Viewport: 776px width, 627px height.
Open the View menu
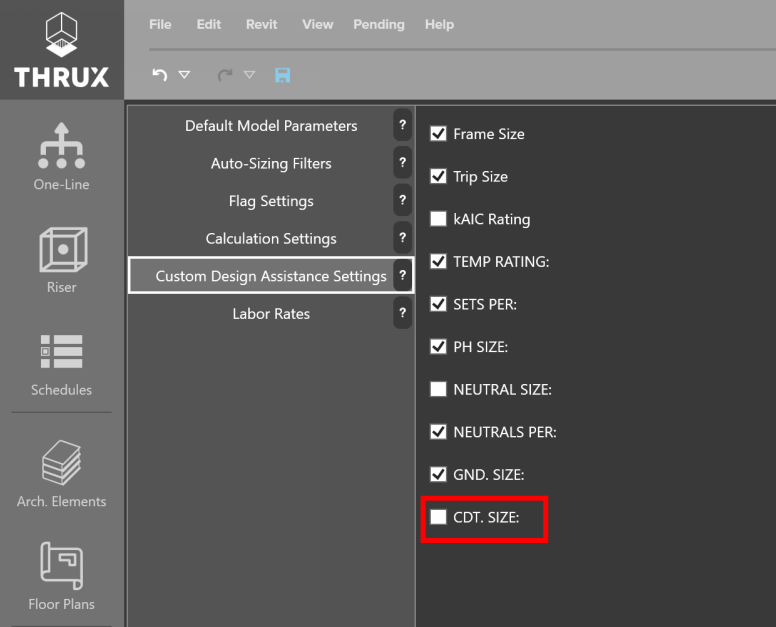click(318, 24)
